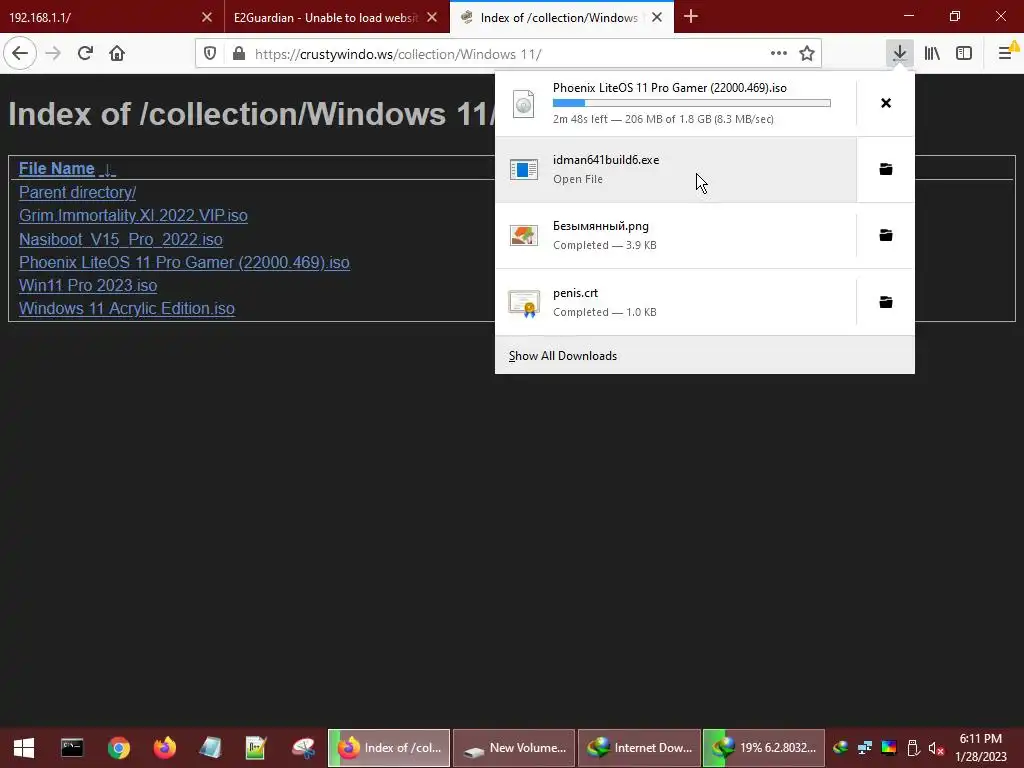1024x768 pixels.
Task: Open the Безымянный.png download entry
Action: (x=676, y=235)
